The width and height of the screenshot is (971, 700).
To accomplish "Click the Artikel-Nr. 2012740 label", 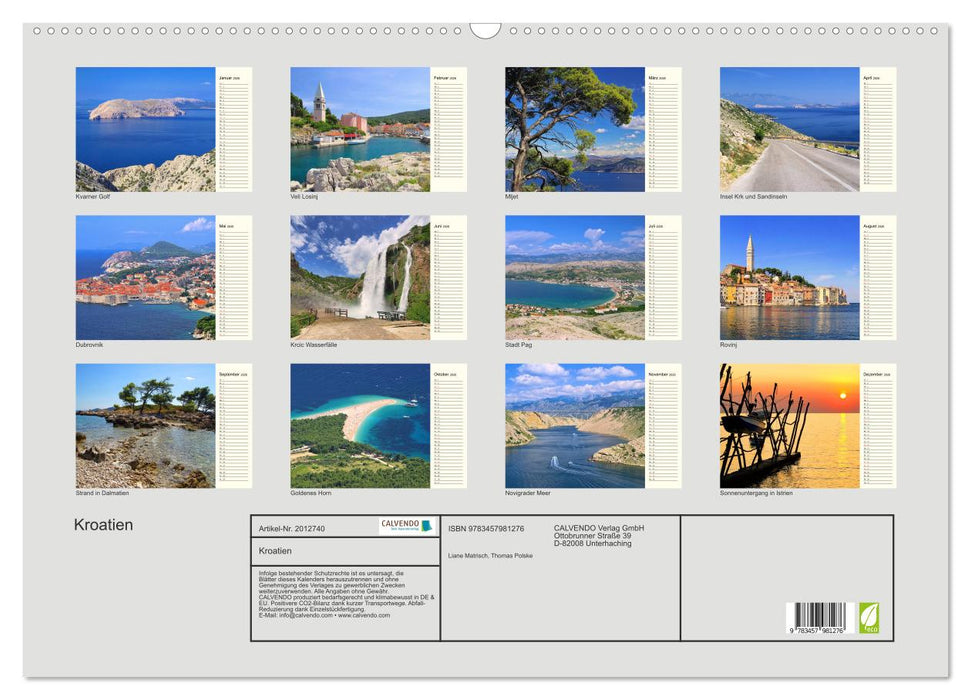I will click(290, 529).
